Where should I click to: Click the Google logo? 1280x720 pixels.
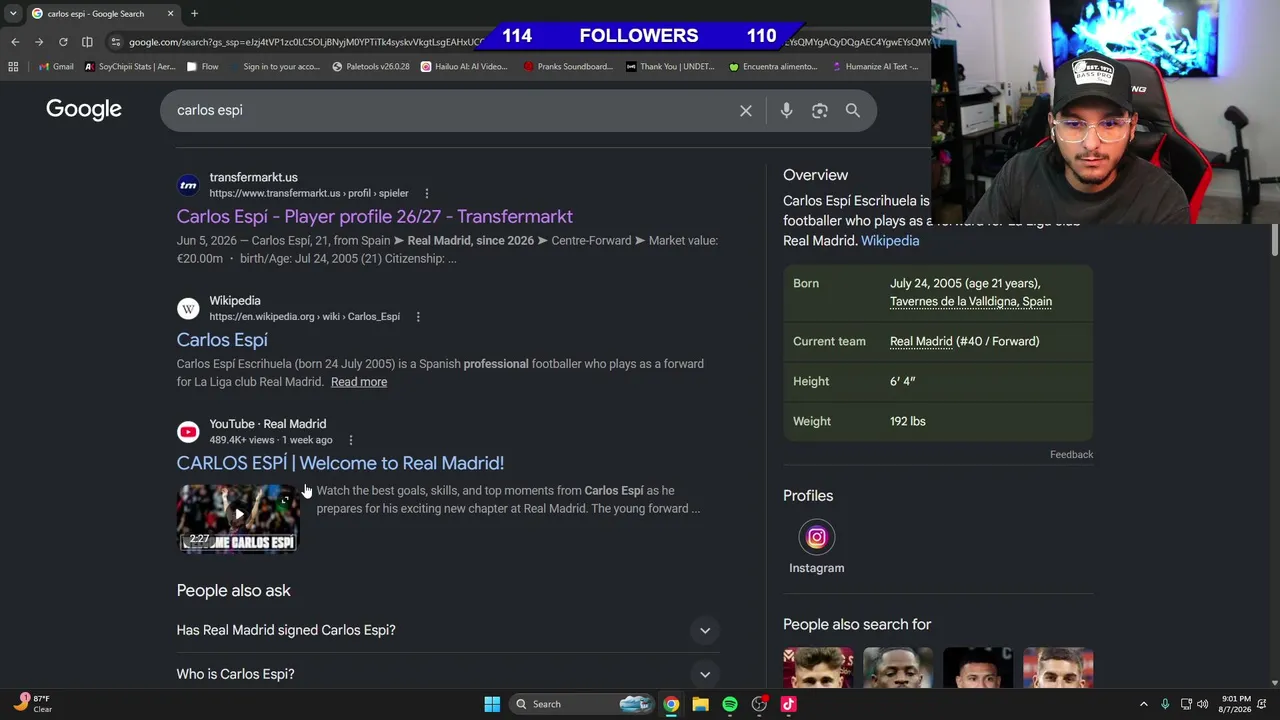[x=84, y=110]
